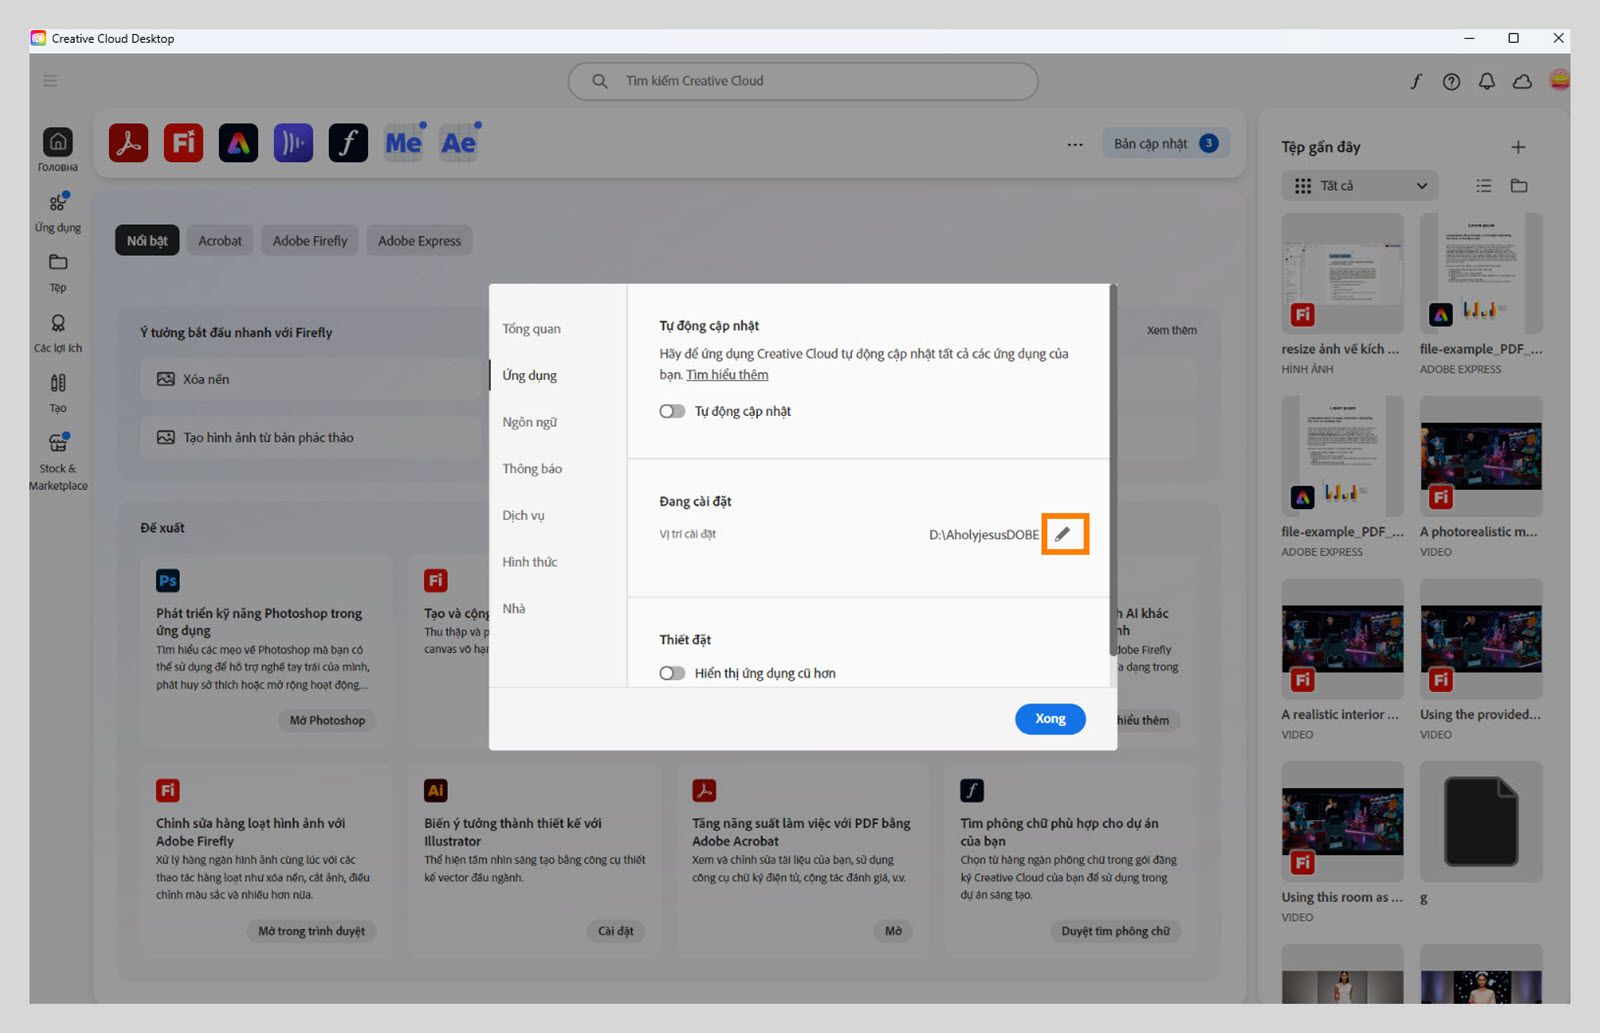Open the Tạo sidebar section
The width and height of the screenshot is (1600, 1033).
coord(58,392)
